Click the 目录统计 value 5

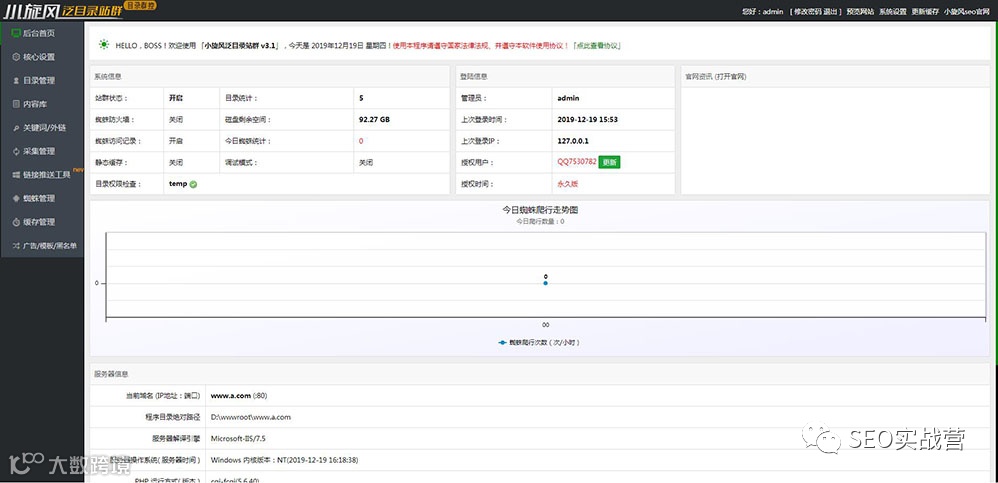[361, 99]
